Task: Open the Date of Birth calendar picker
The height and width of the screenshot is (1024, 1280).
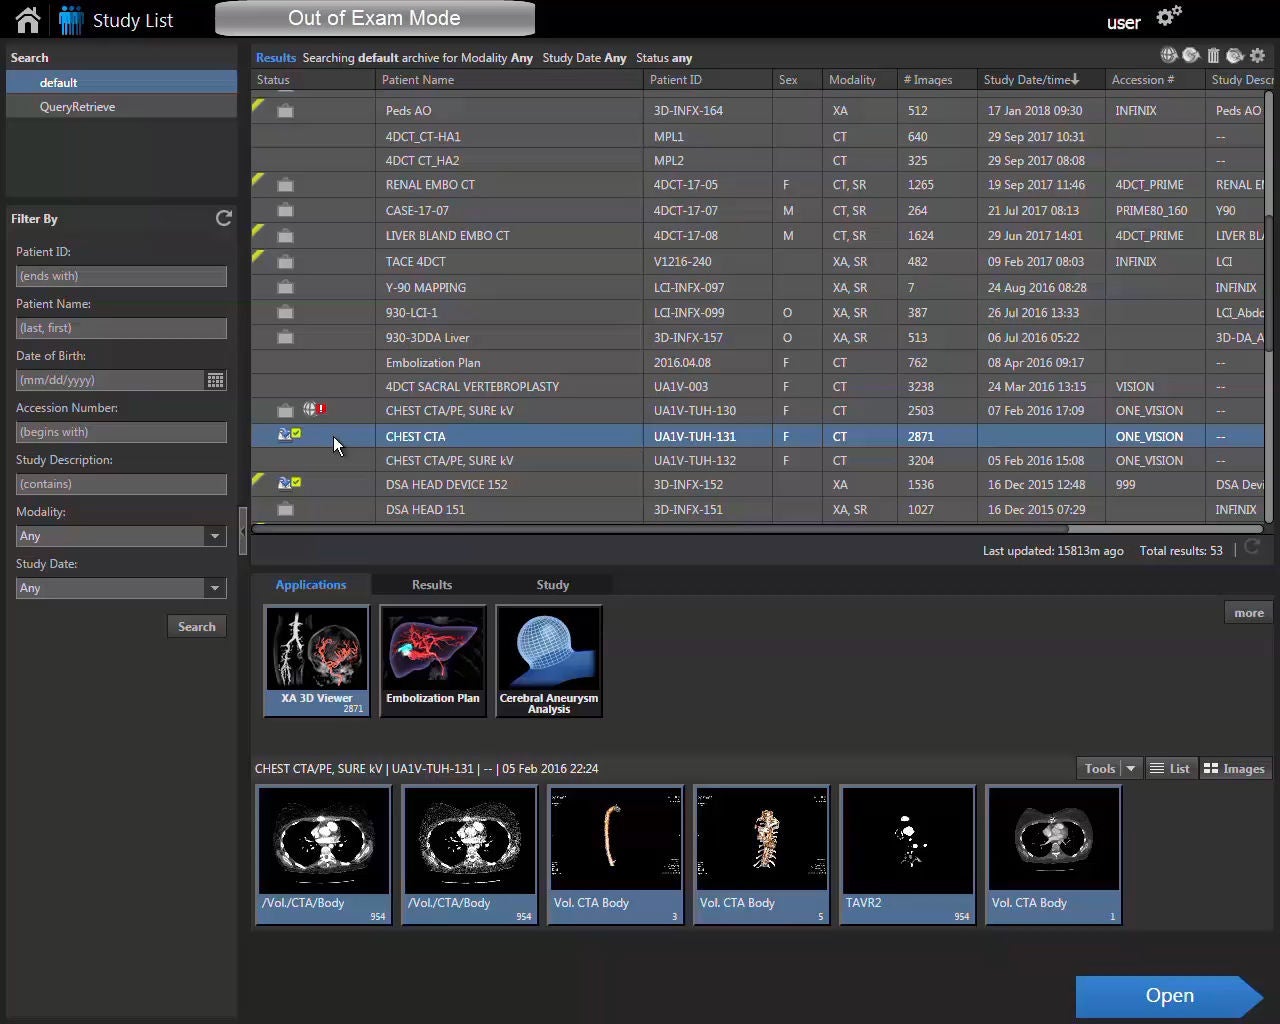Action: click(215, 380)
